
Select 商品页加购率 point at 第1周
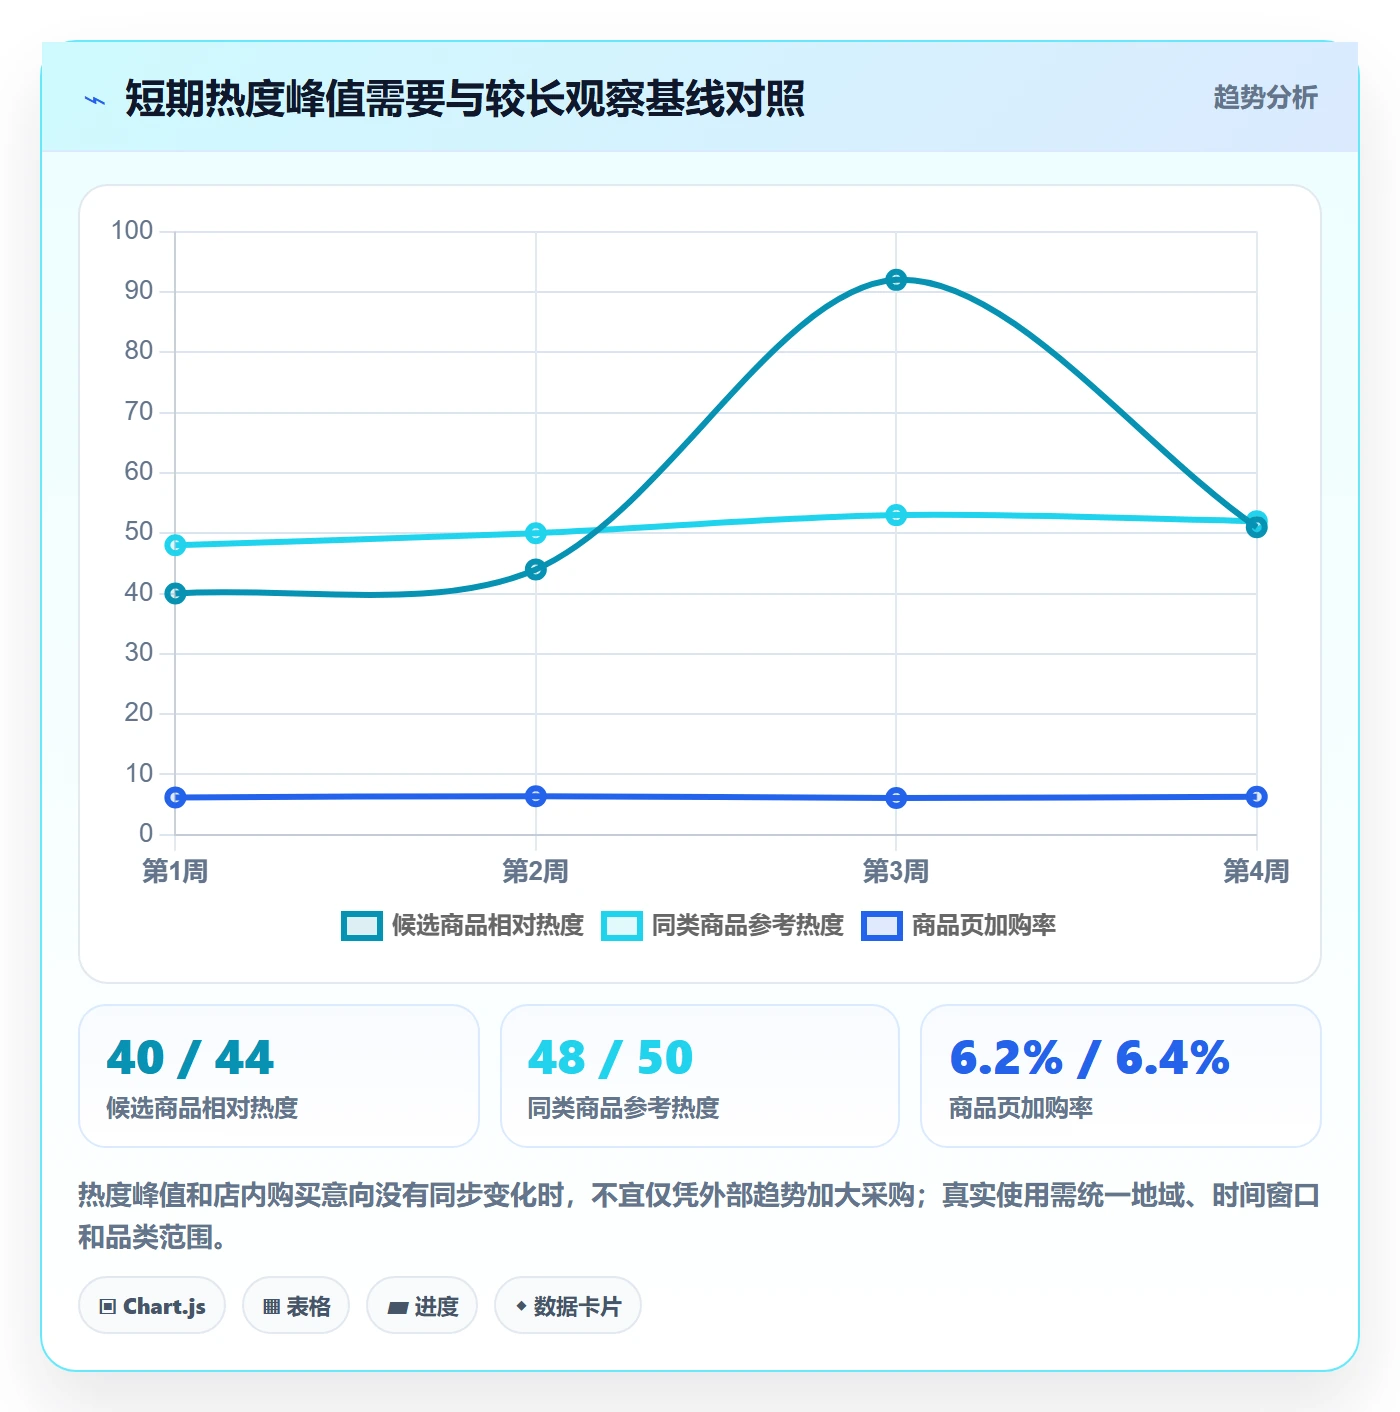175,798
